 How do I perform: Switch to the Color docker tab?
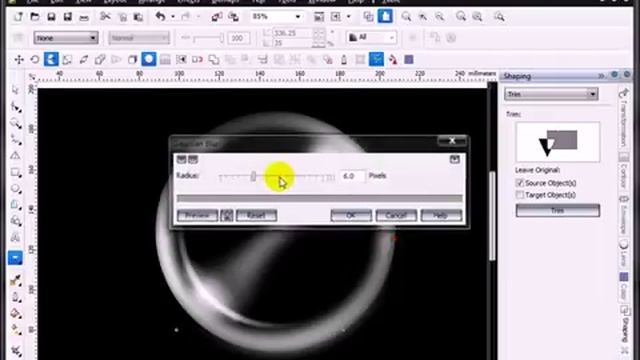click(x=623, y=287)
